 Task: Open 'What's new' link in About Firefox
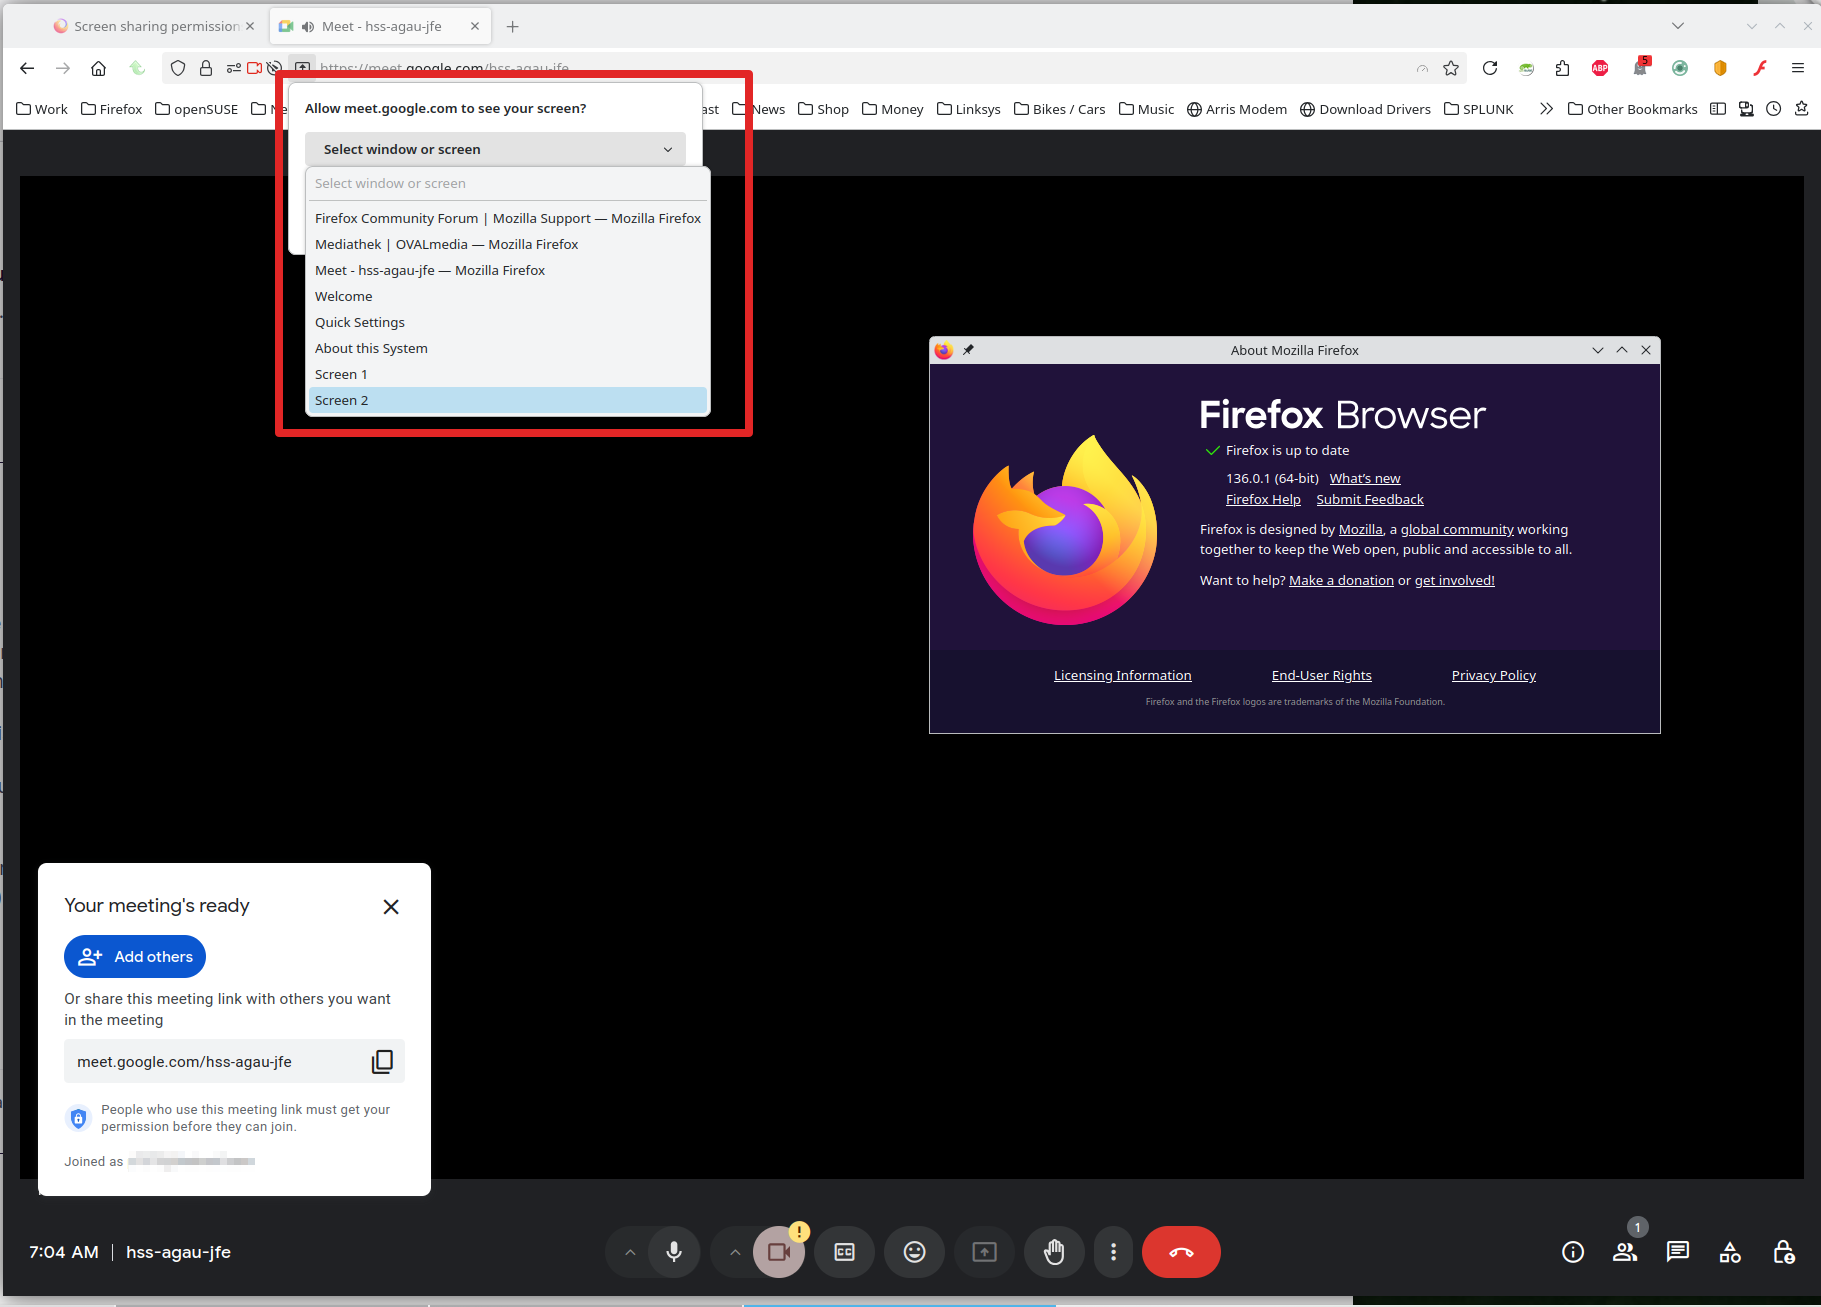(1365, 478)
